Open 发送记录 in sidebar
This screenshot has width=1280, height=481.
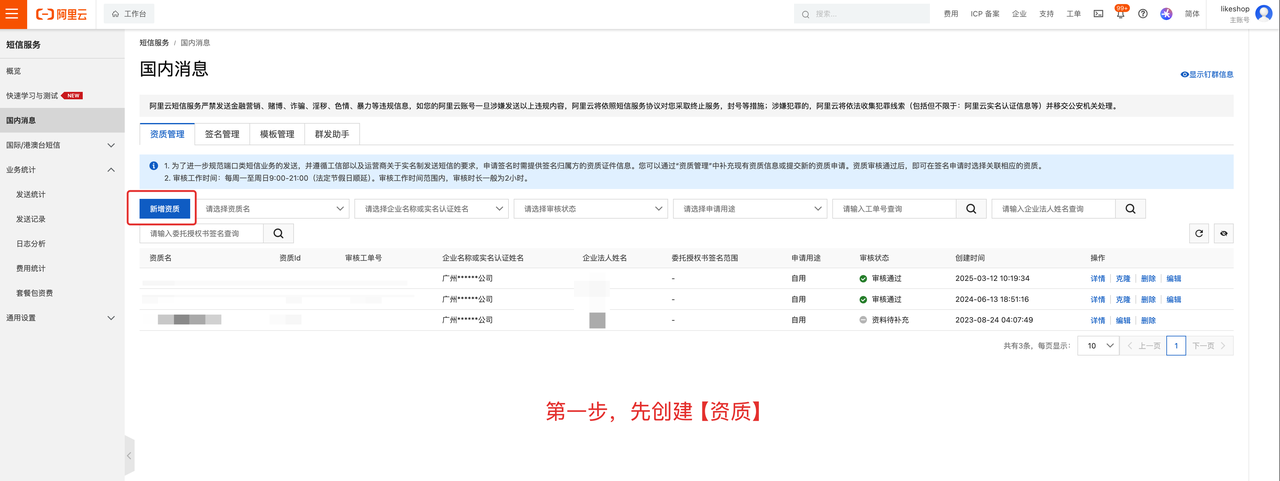(31, 219)
